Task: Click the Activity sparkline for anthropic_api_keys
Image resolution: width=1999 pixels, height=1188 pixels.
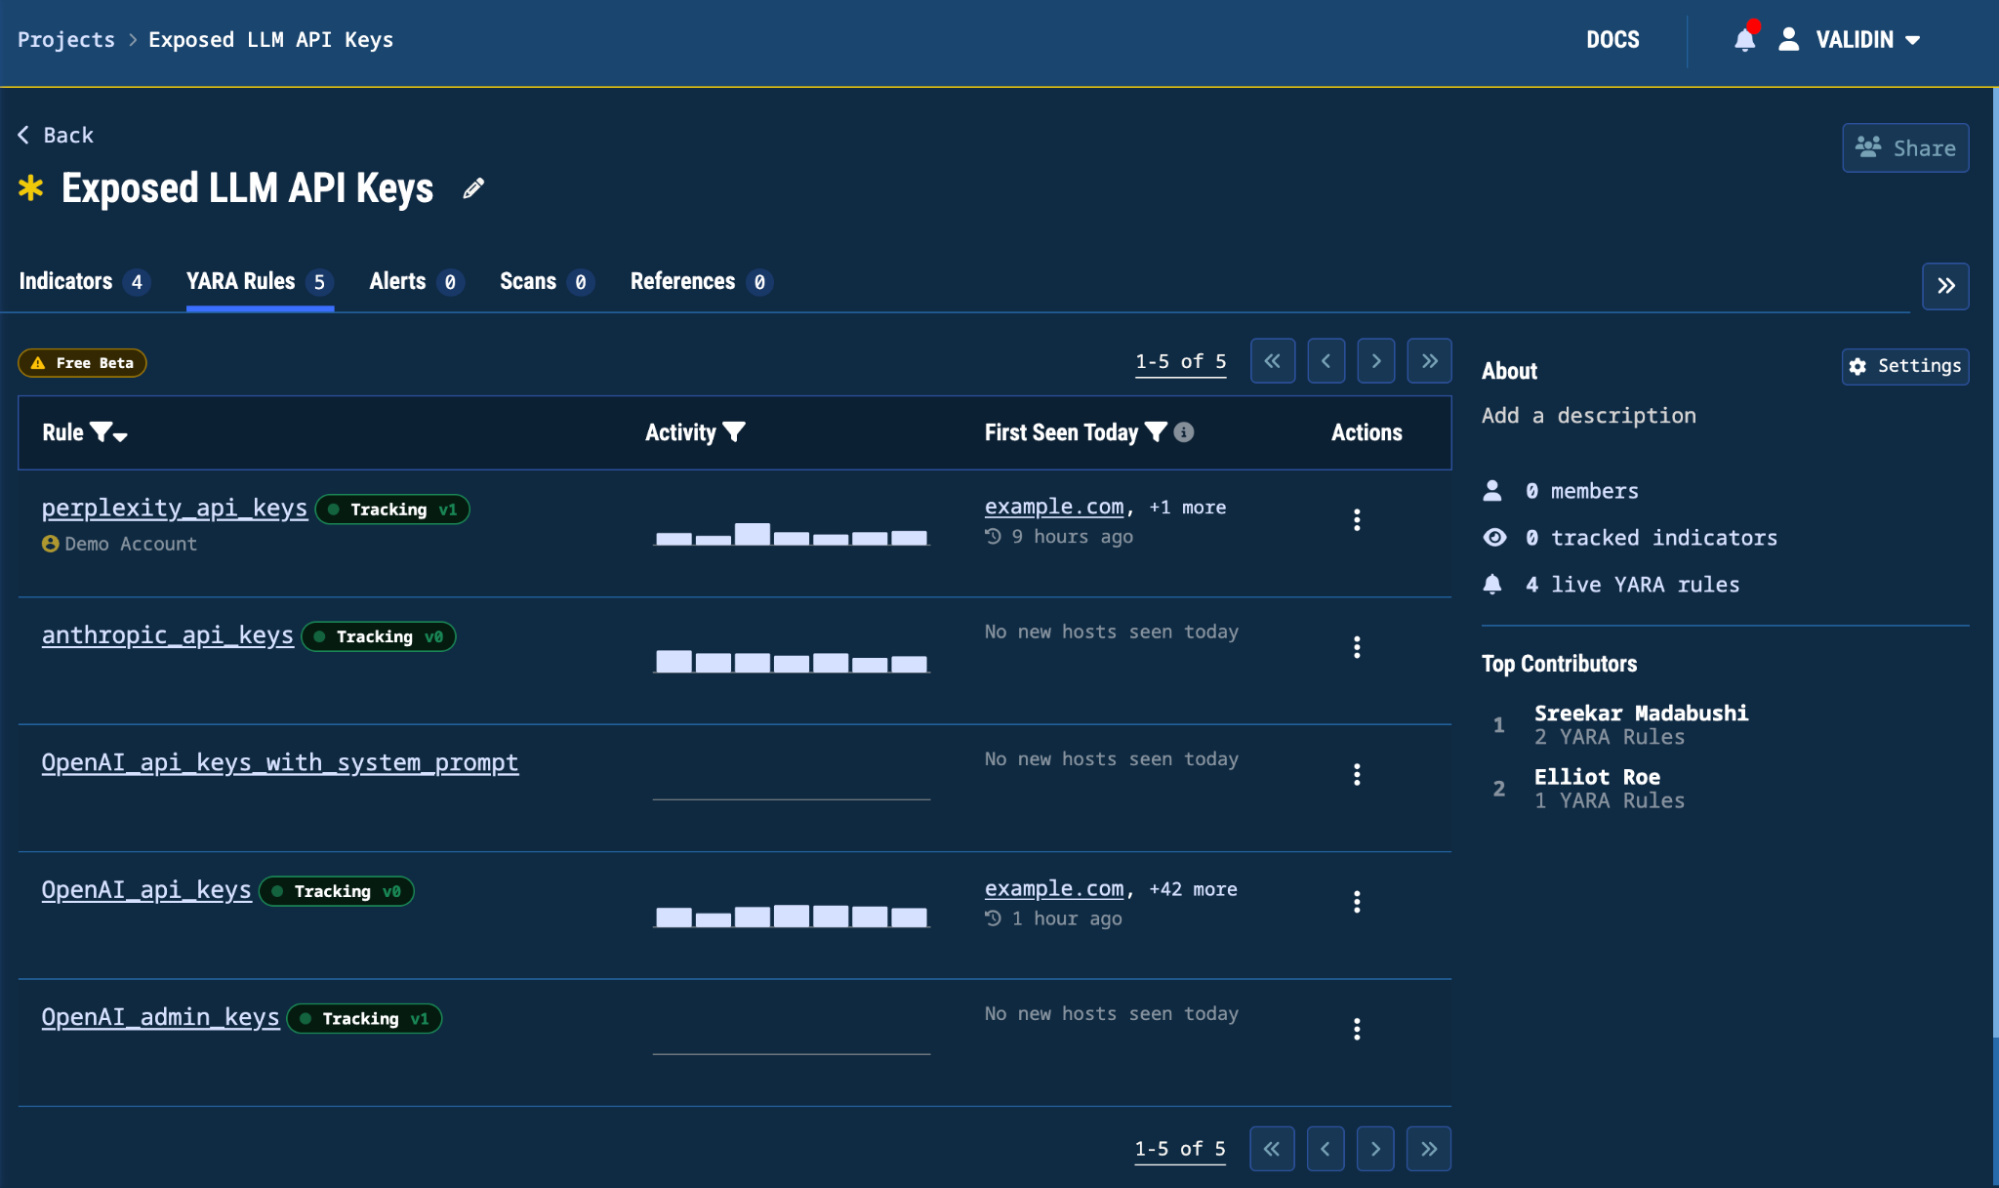Action: click(x=791, y=661)
